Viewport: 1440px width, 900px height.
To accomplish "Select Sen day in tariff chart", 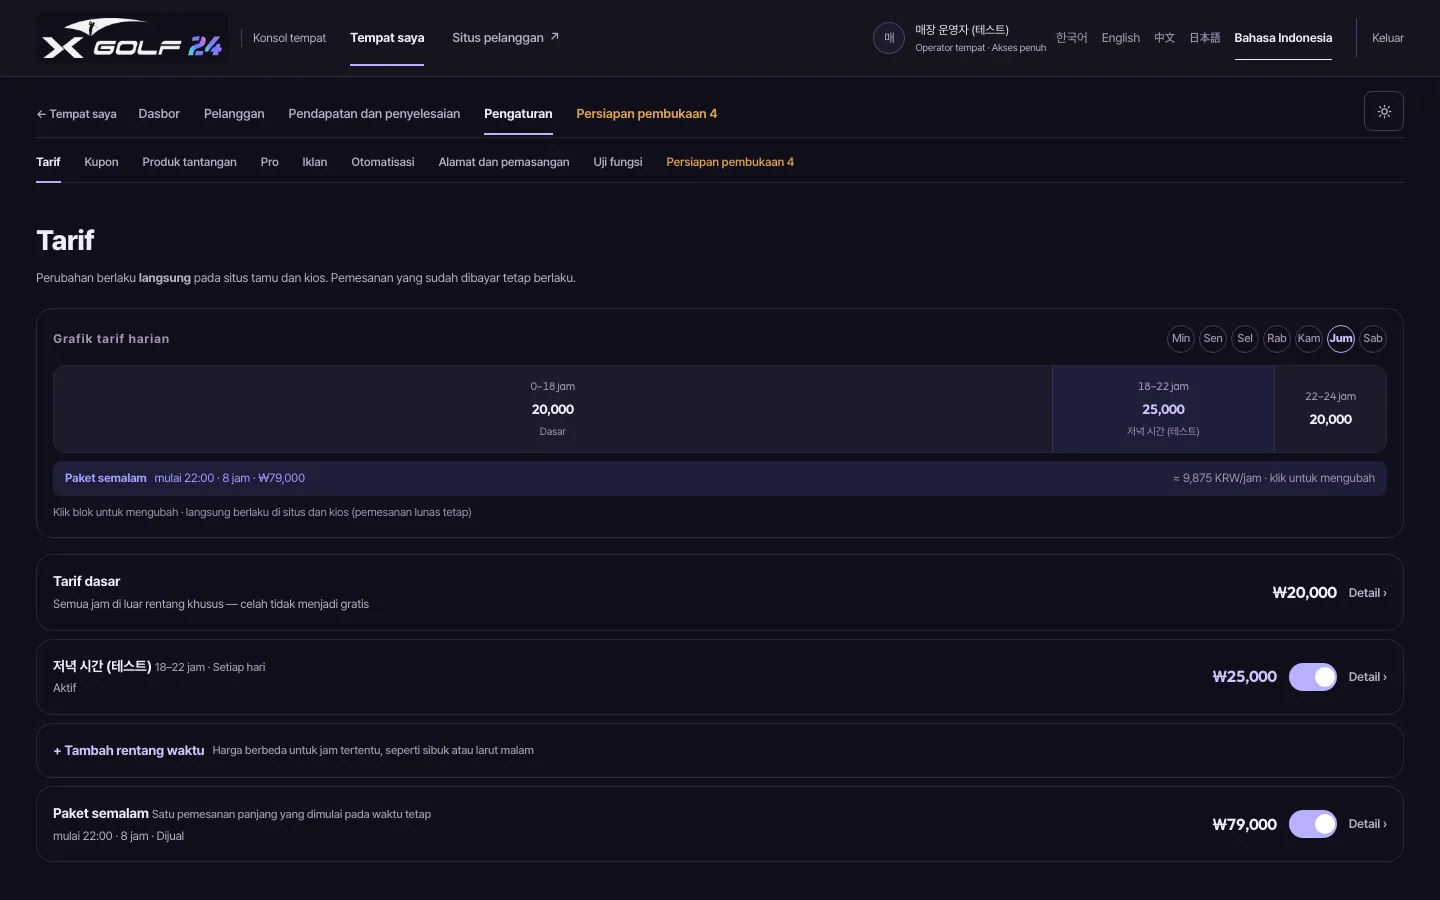I will [1213, 339].
